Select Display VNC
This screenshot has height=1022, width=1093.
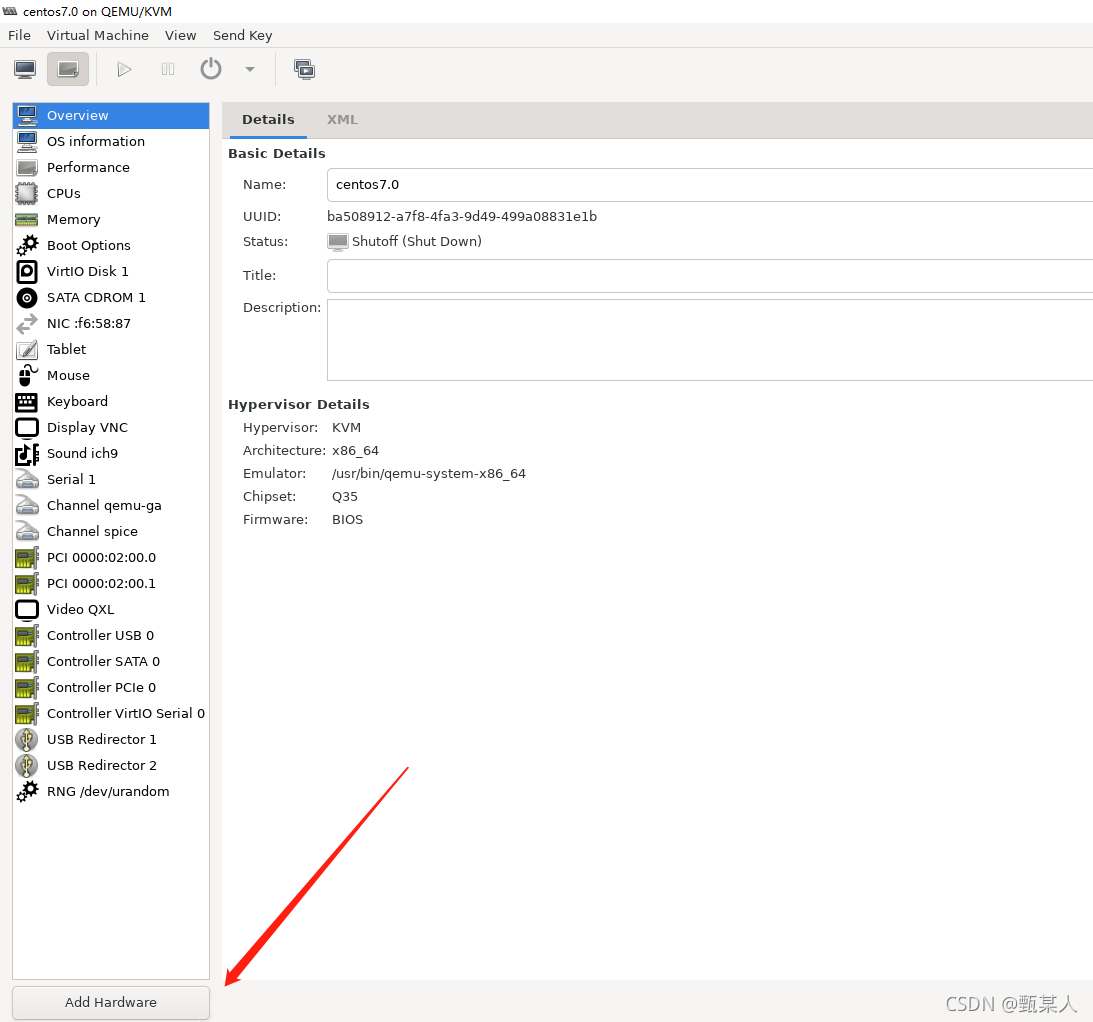click(111, 427)
